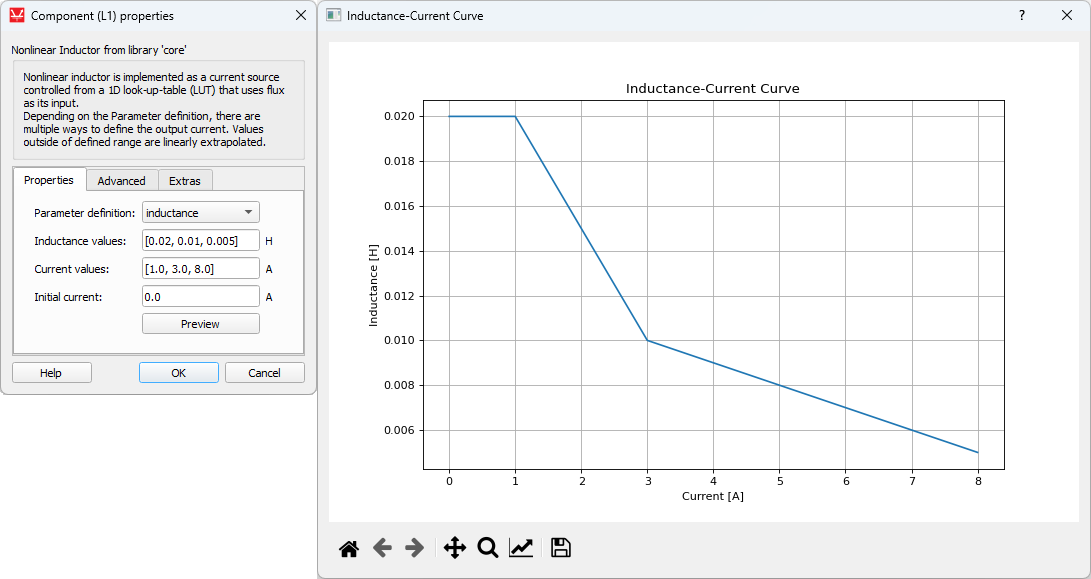Viewport: 1091px width, 579px height.
Task: Close the Inductance-Current Curve window
Action: click(x=1067, y=16)
